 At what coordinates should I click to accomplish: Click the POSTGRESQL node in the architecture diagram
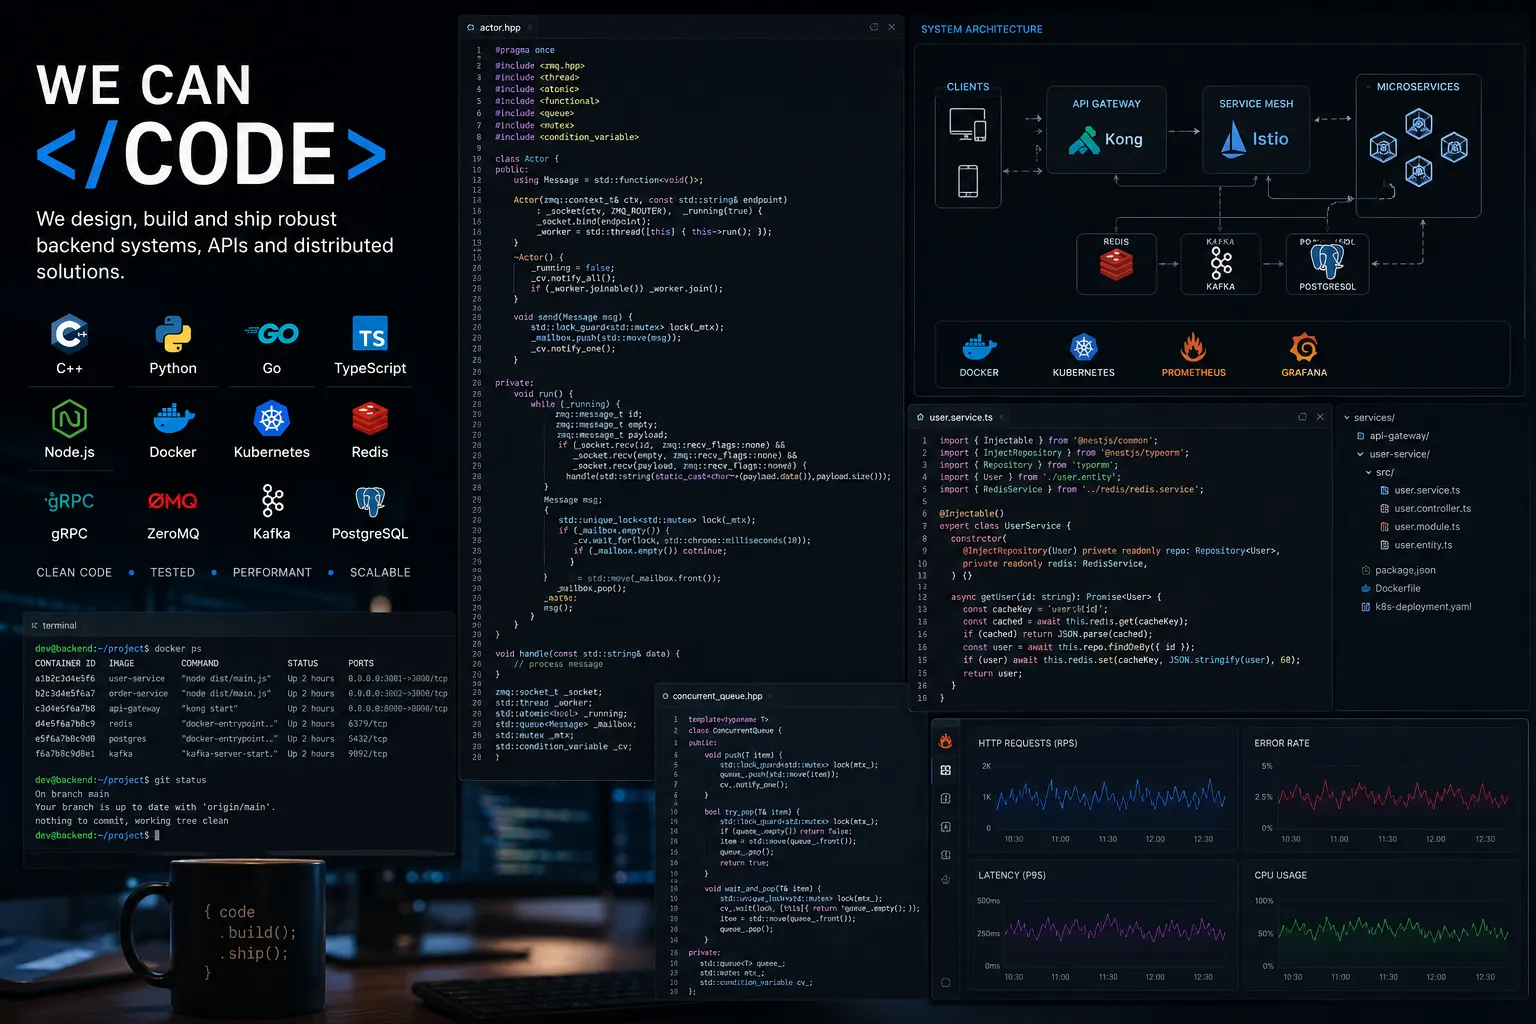(1327, 263)
